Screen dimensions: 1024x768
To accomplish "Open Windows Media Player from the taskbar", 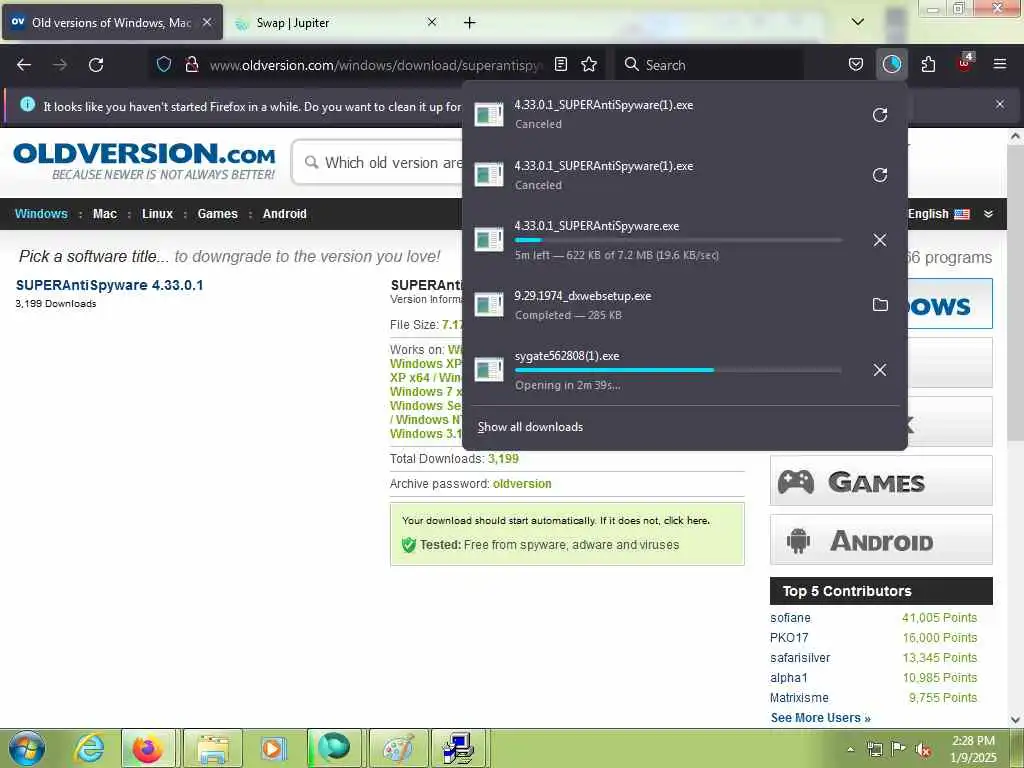I will (274, 748).
